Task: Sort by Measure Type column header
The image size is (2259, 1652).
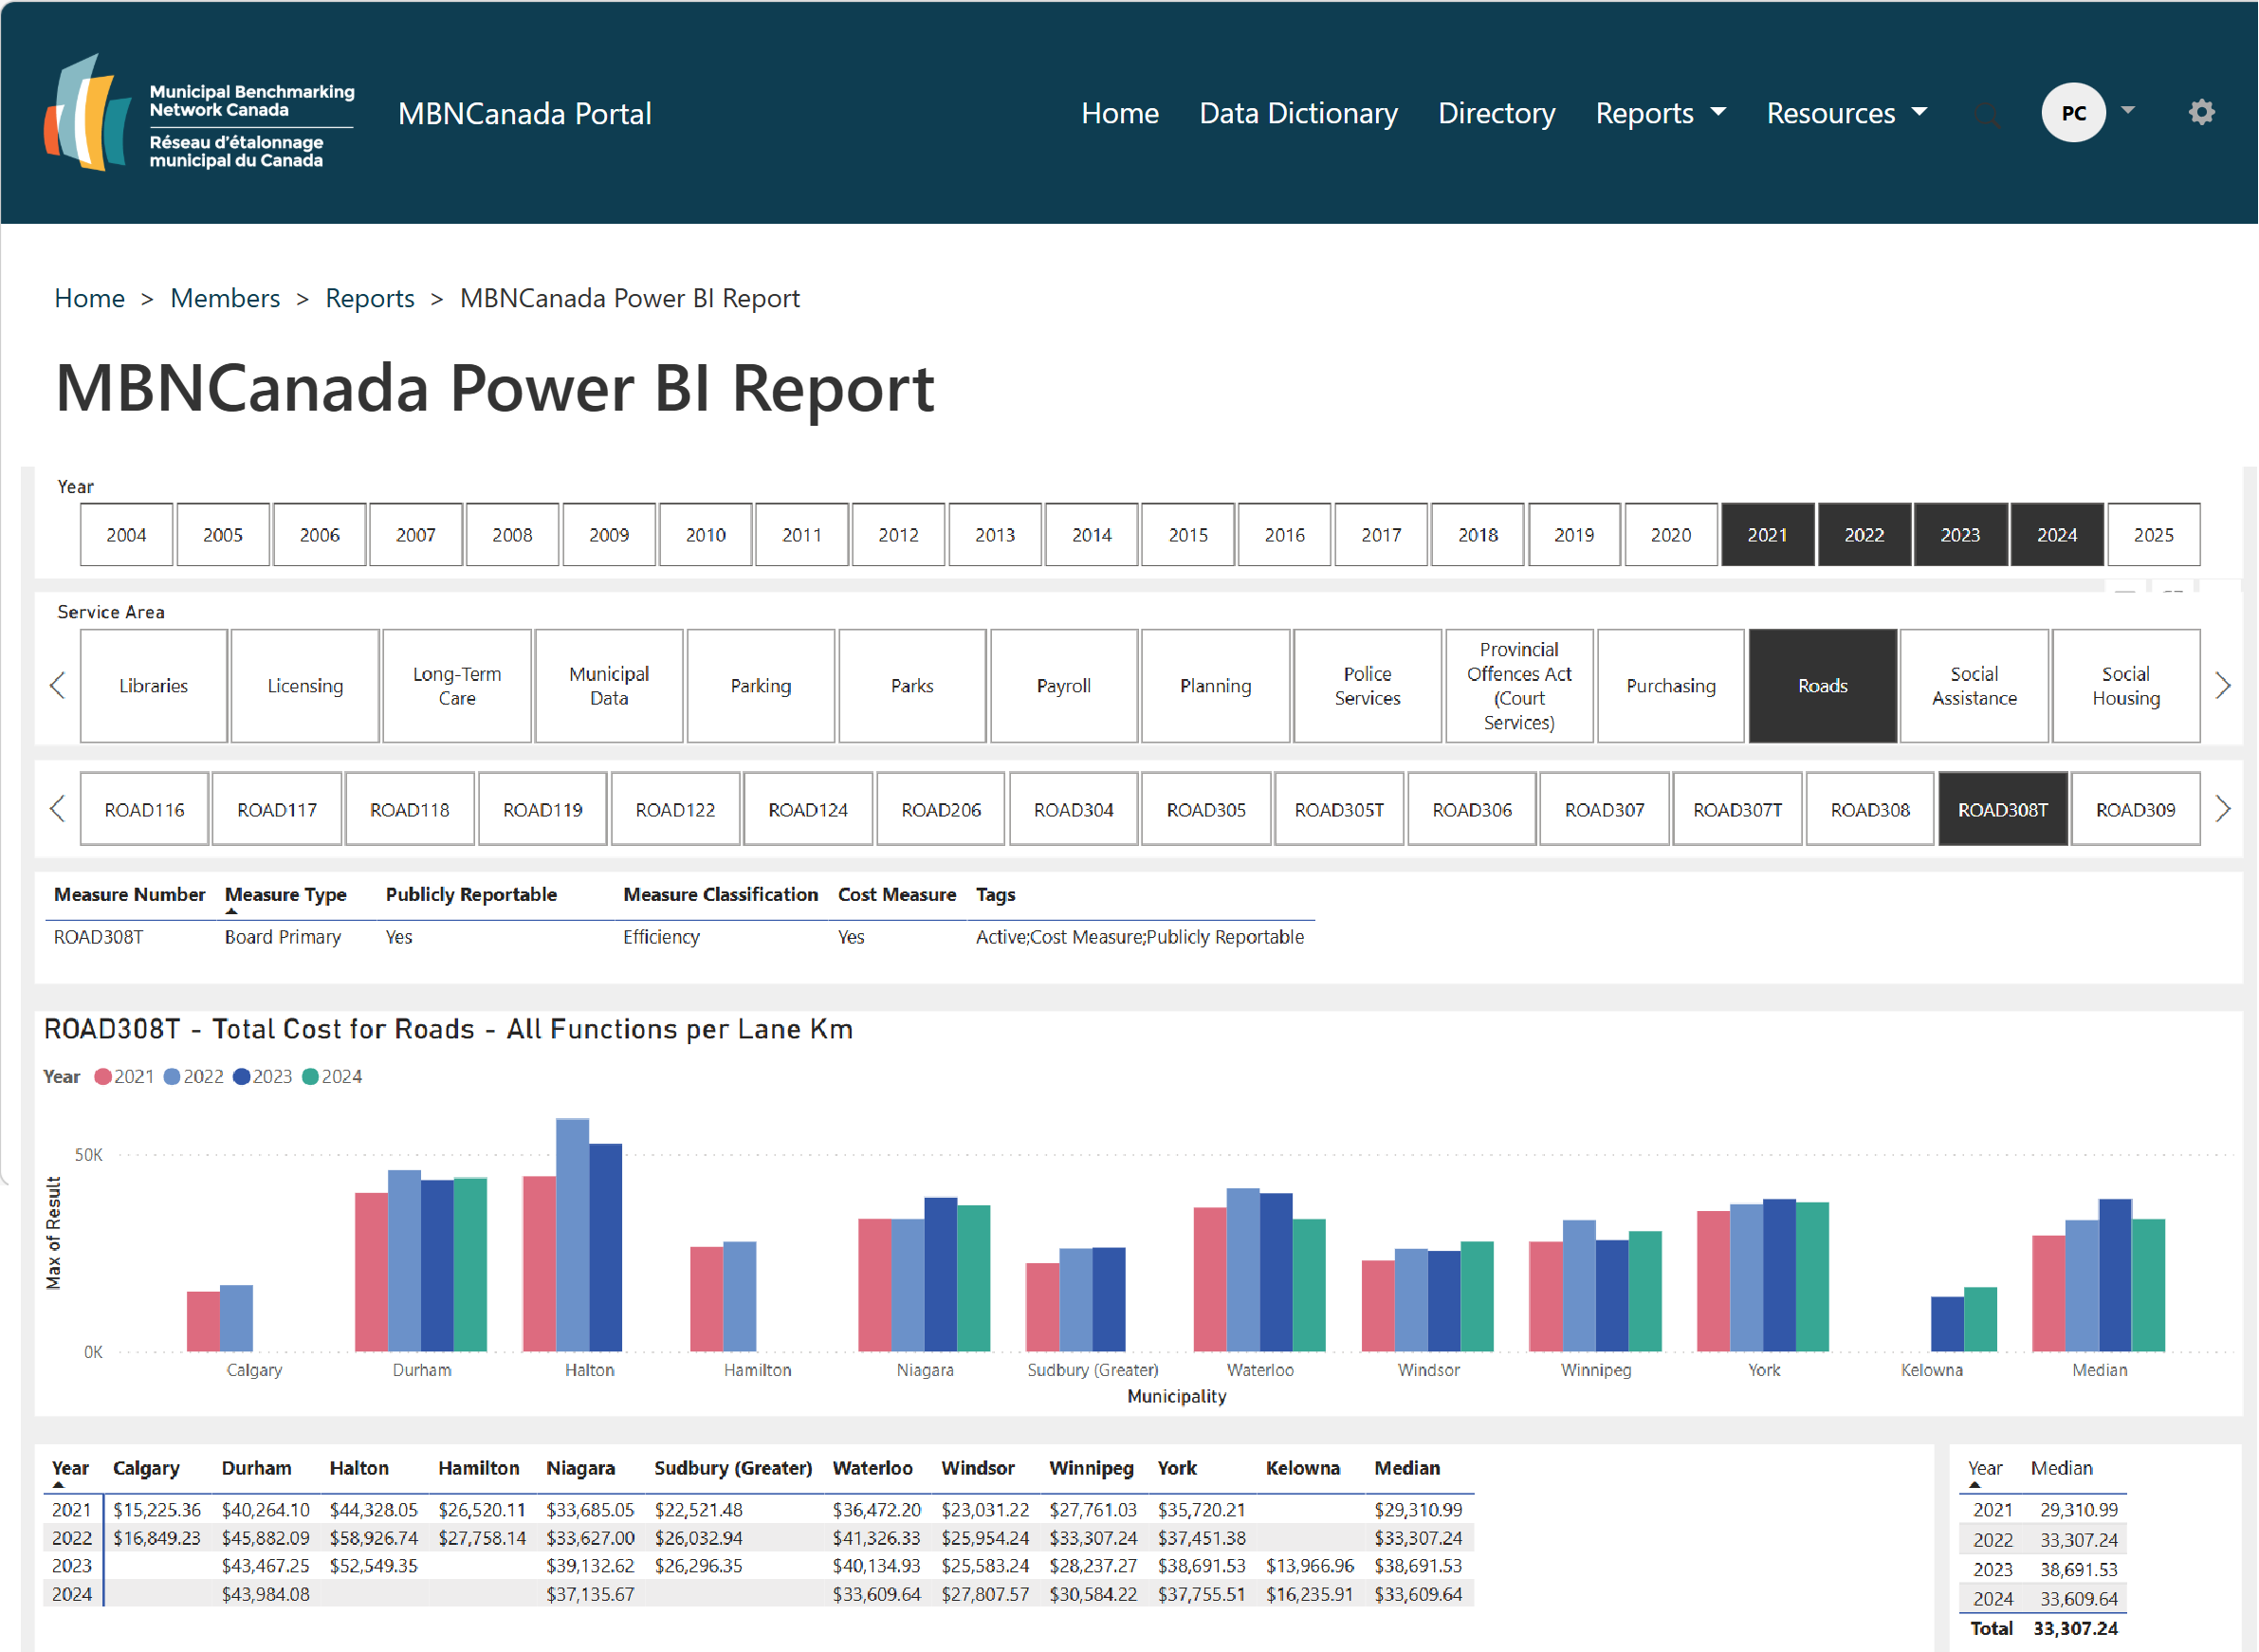Action: pyautogui.click(x=286, y=895)
